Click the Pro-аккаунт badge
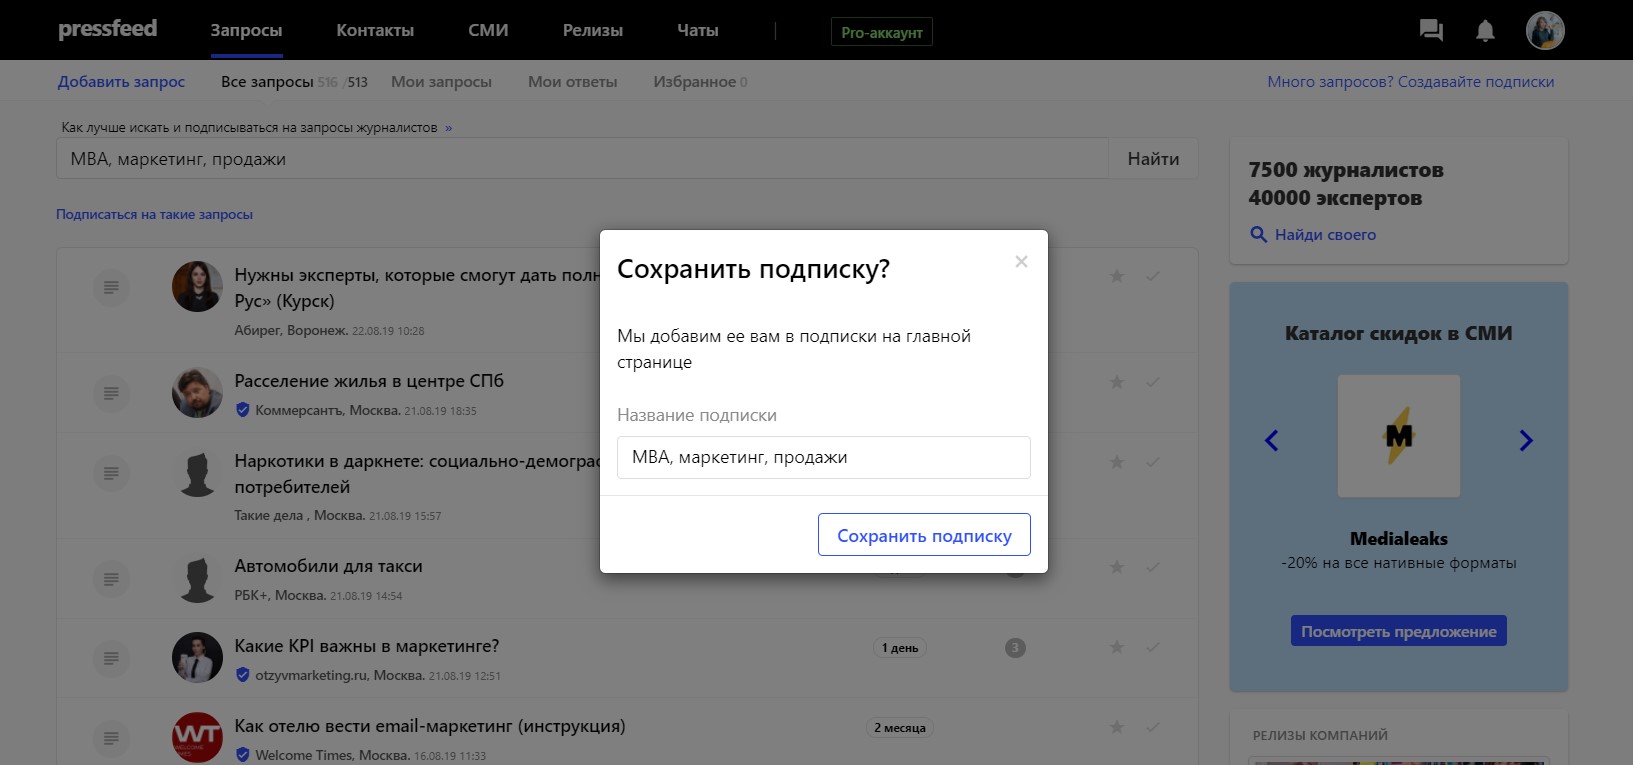1633x765 pixels. [881, 32]
